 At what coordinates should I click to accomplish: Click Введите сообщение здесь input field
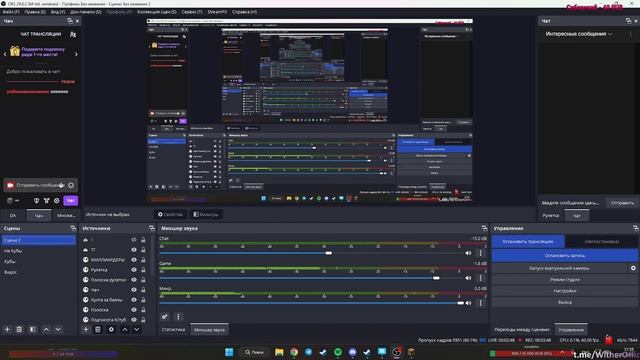[x=571, y=203]
